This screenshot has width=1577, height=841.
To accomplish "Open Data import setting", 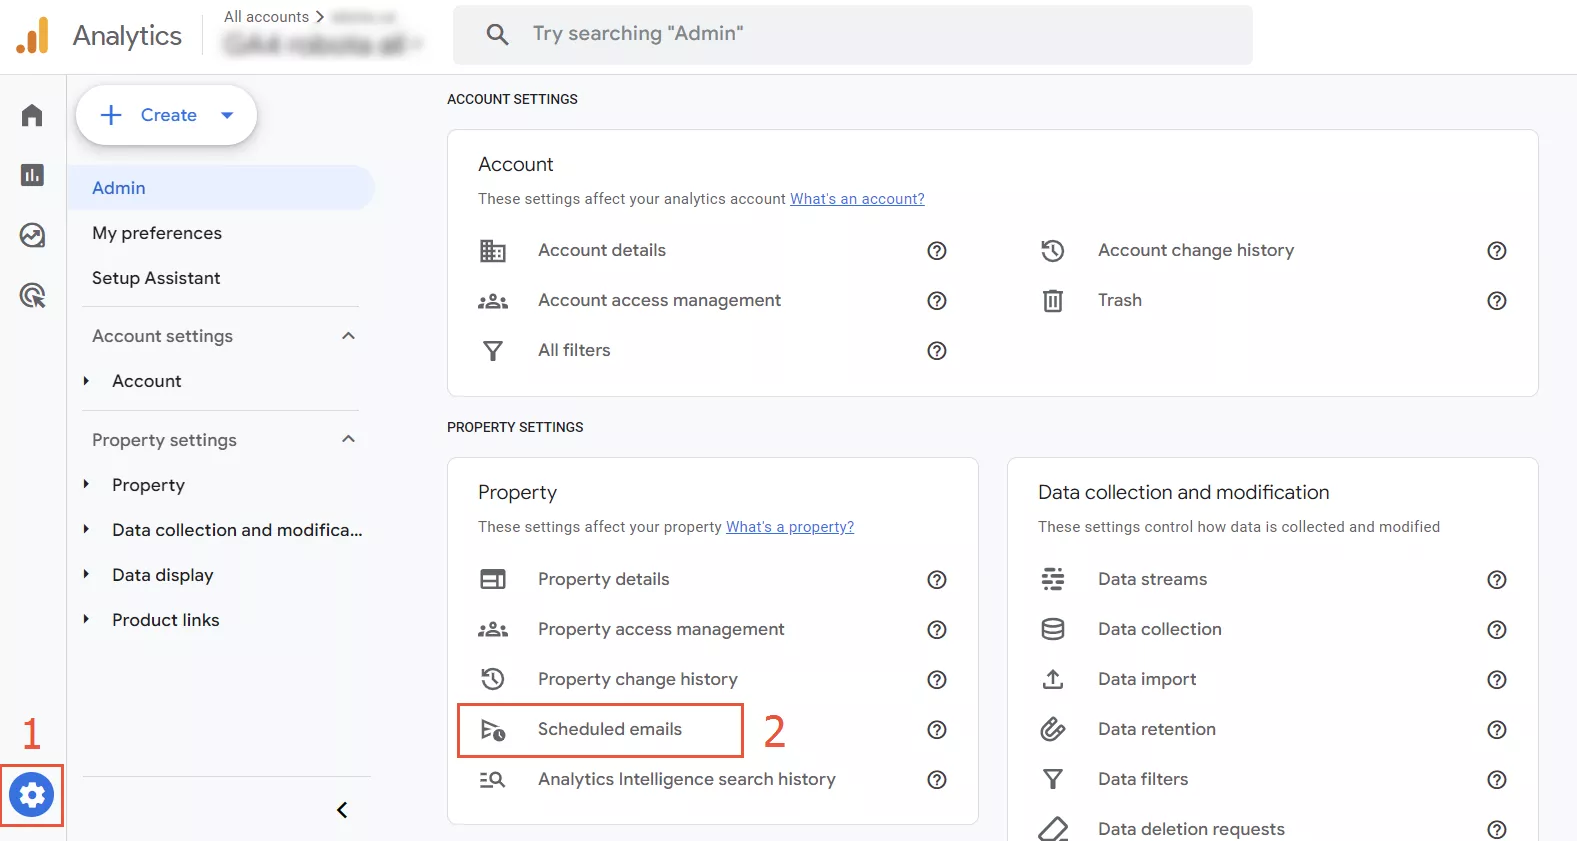I will [1147, 679].
